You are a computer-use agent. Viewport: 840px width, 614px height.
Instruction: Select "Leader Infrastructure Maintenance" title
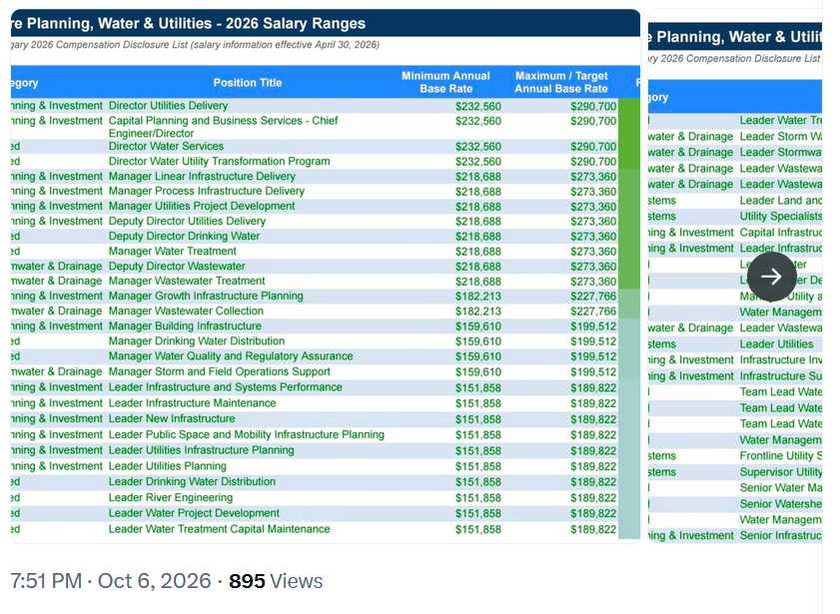click(x=192, y=403)
